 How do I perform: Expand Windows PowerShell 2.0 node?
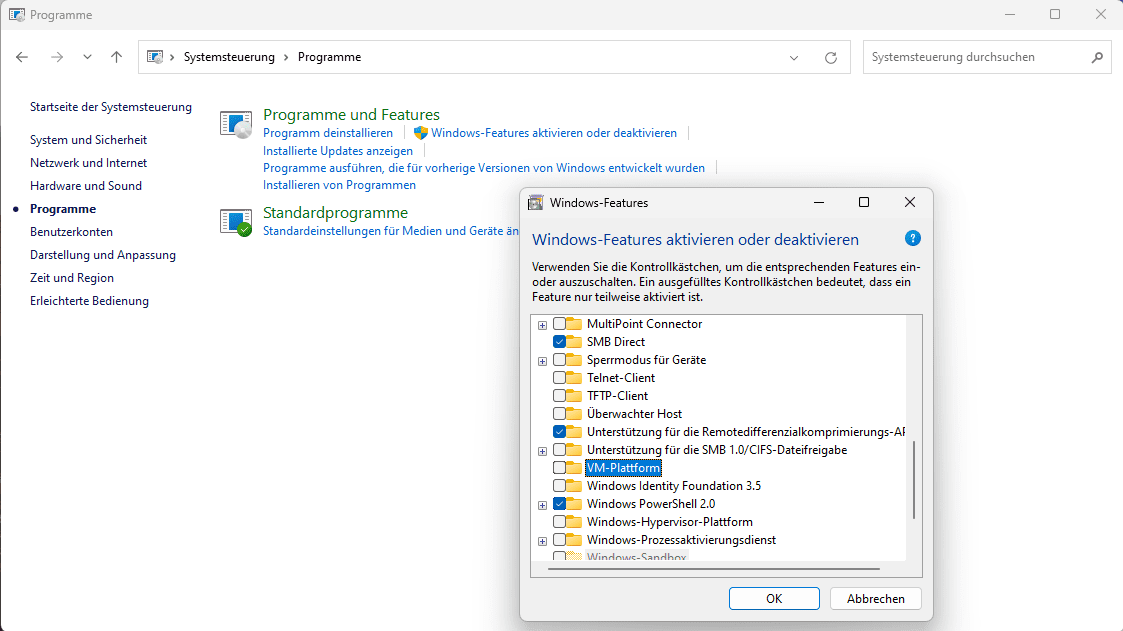tap(542, 505)
